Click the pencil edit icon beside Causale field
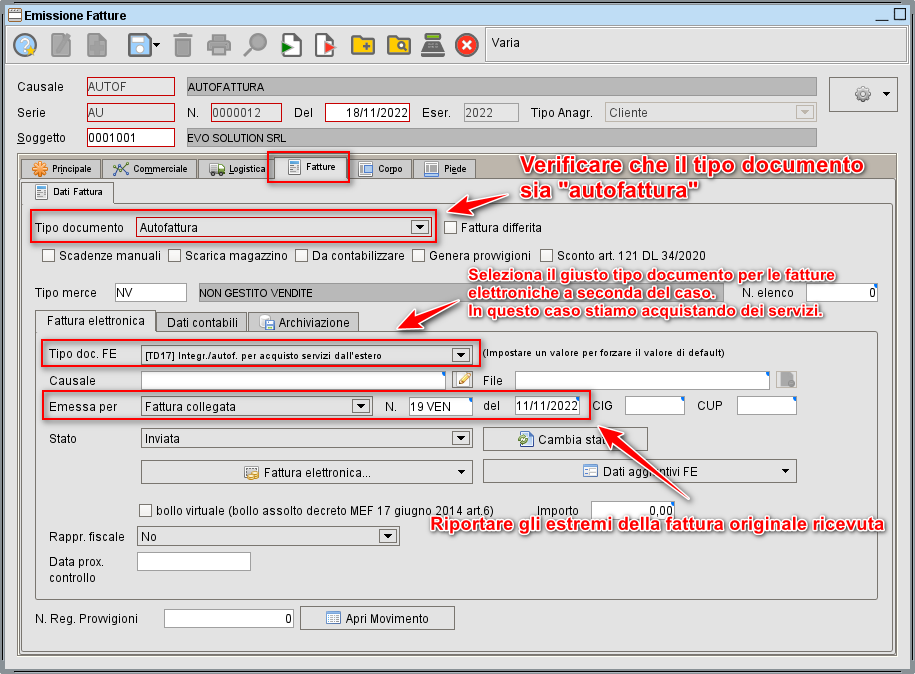This screenshot has height=674, width=915. pyautogui.click(x=462, y=379)
